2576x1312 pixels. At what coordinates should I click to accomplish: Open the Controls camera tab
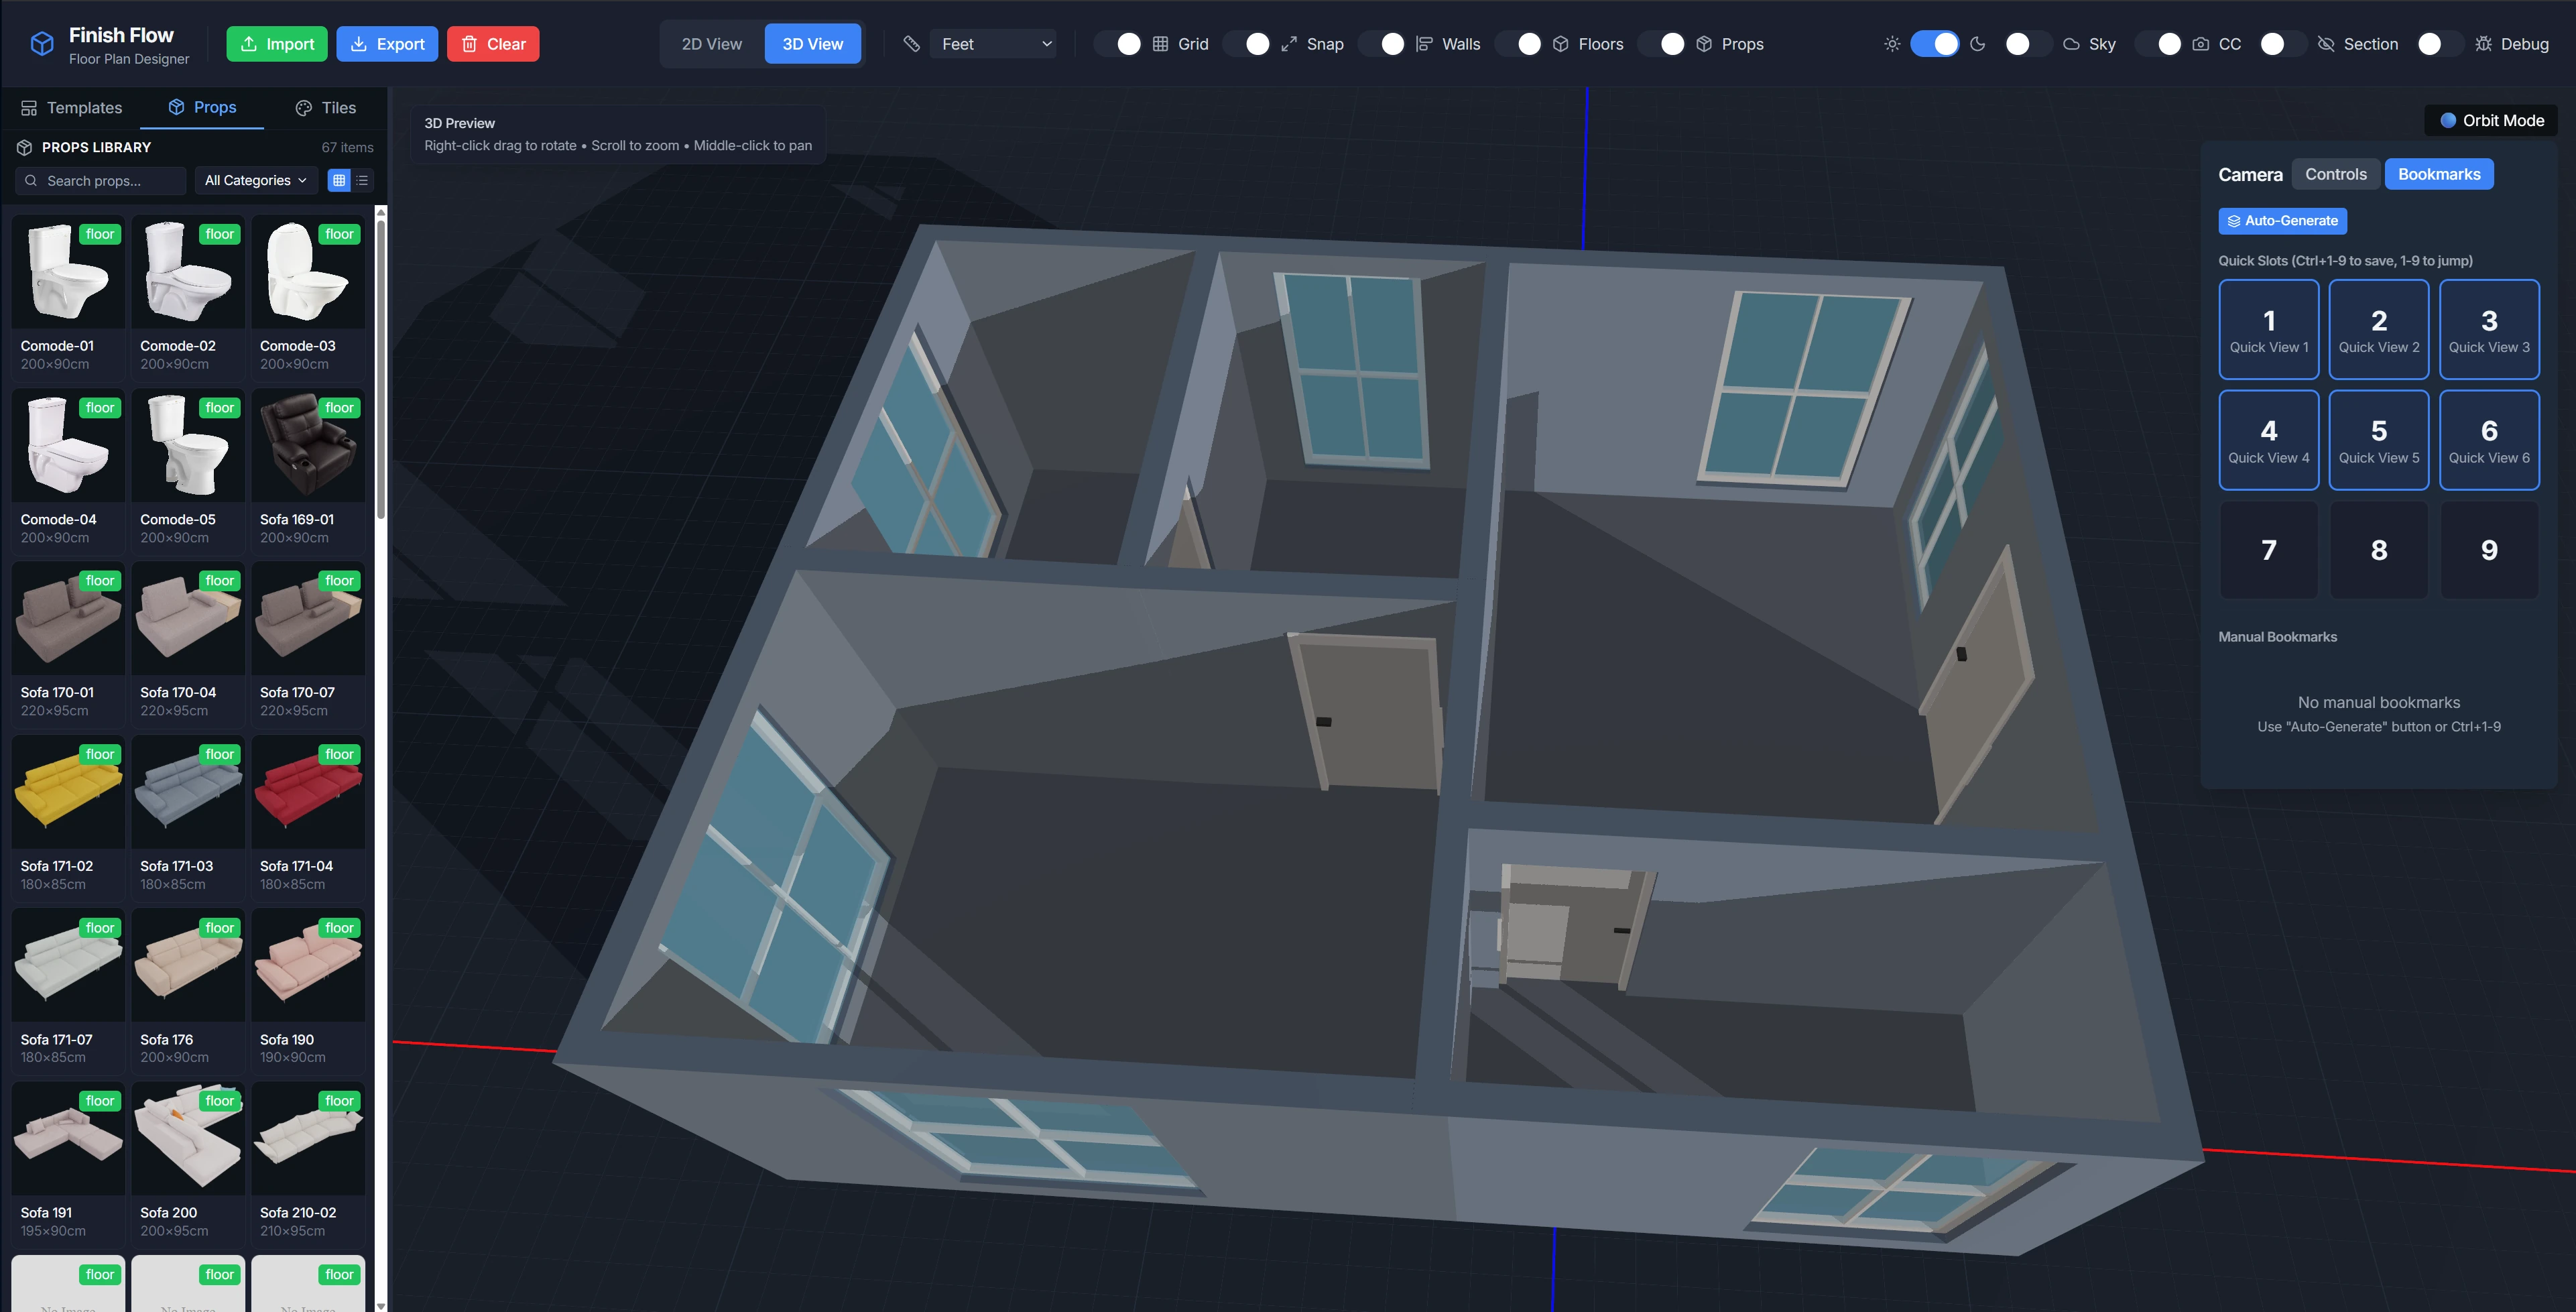2335,174
